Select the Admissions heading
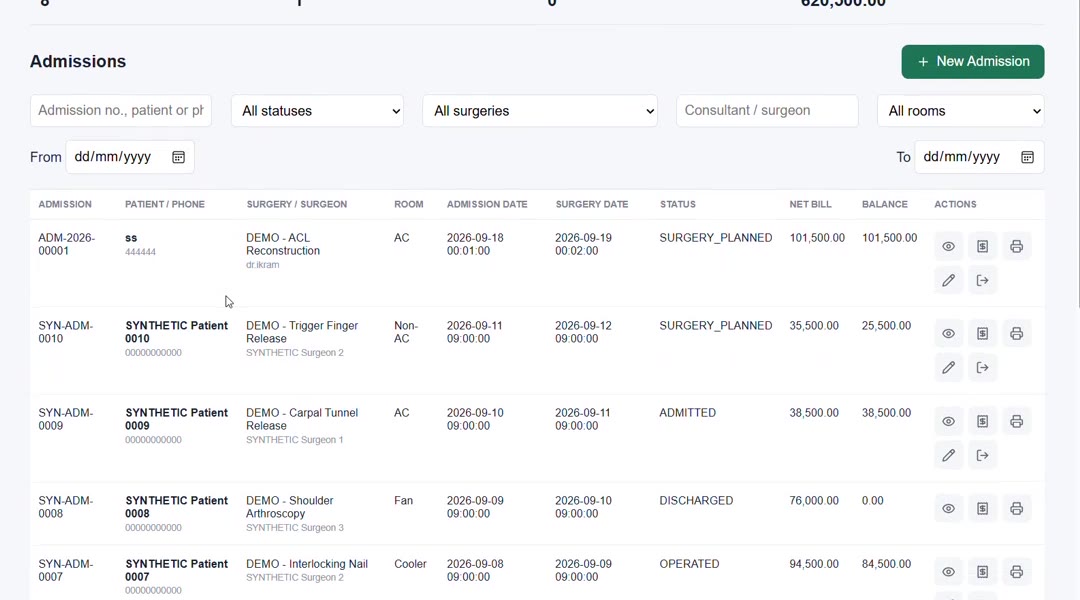 pyautogui.click(x=78, y=61)
